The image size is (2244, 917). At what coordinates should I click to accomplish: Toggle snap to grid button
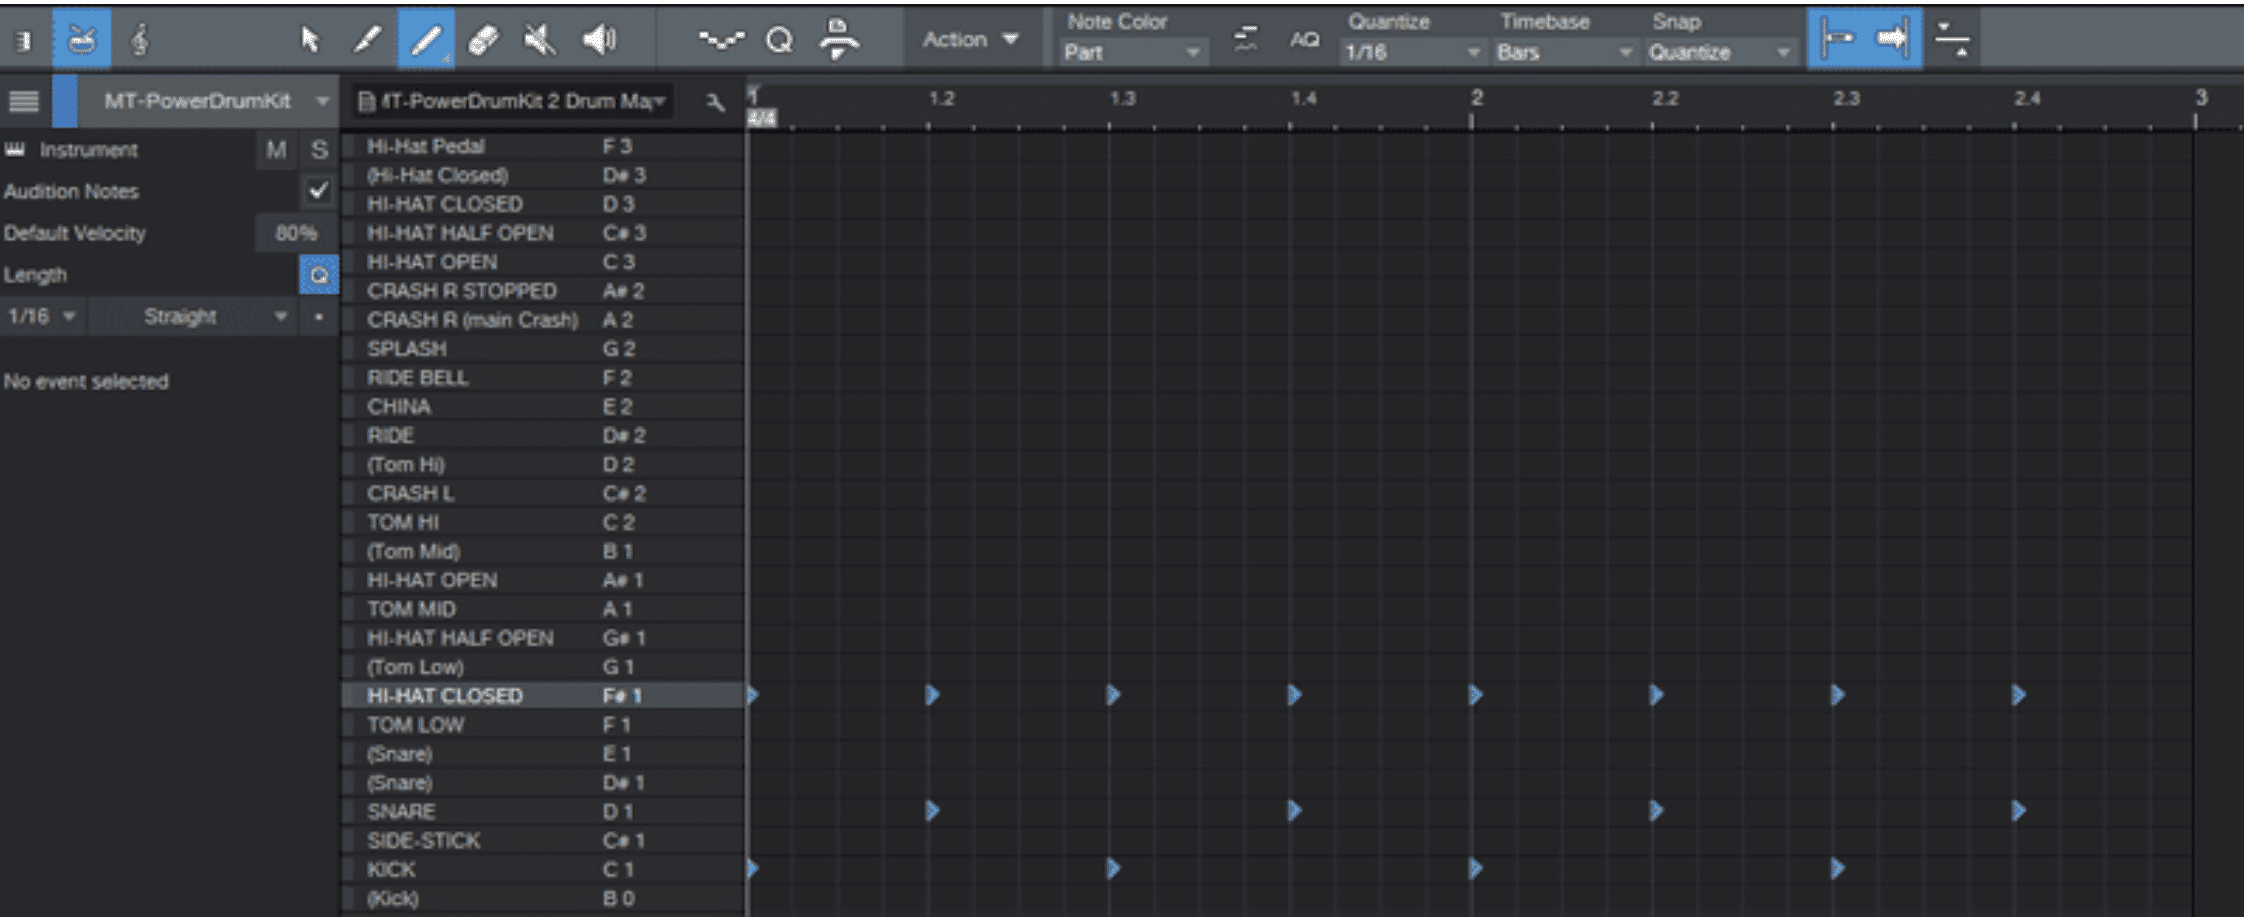(1836, 39)
